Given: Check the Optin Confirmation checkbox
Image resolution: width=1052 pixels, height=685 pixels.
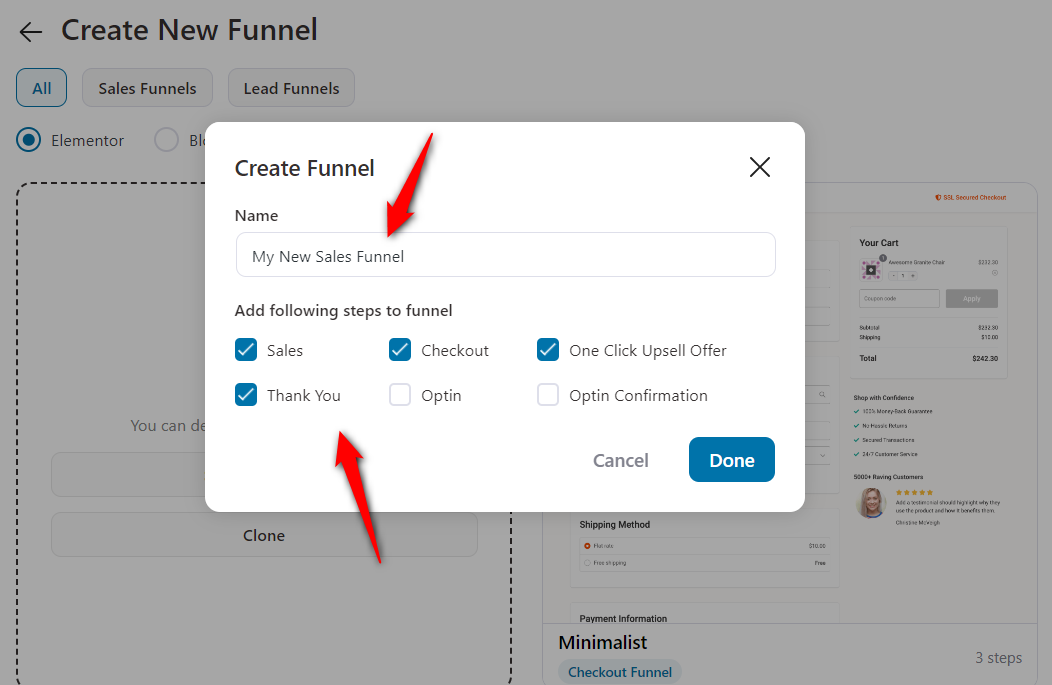Looking at the screenshot, I should [x=548, y=395].
